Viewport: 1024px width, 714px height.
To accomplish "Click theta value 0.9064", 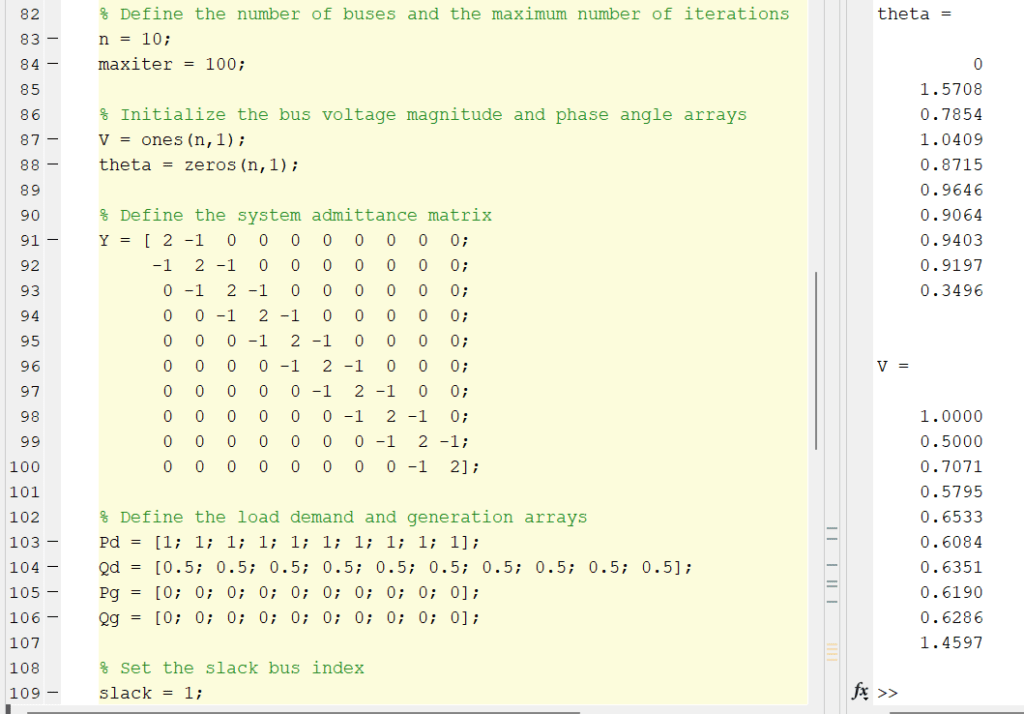I will click(x=951, y=215).
